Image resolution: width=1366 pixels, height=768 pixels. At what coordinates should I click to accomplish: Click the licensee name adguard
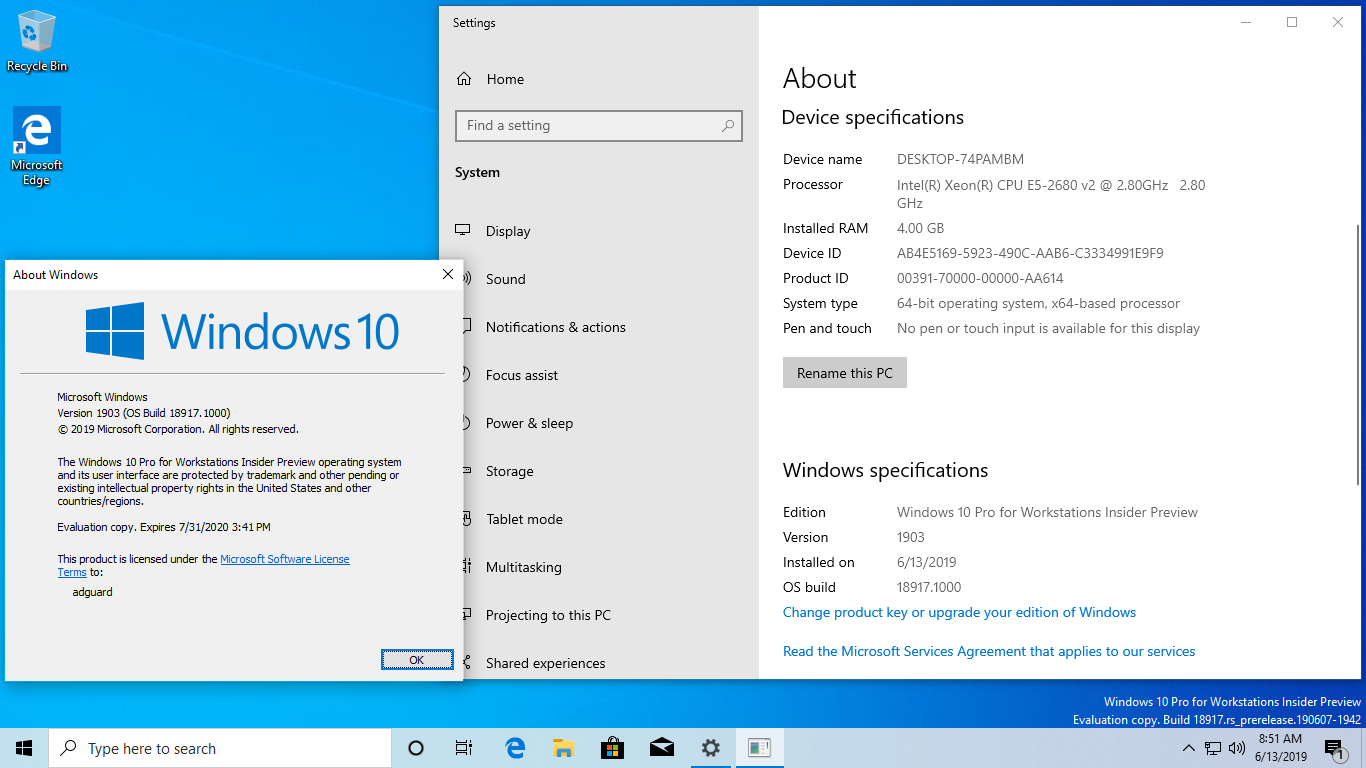click(x=93, y=592)
